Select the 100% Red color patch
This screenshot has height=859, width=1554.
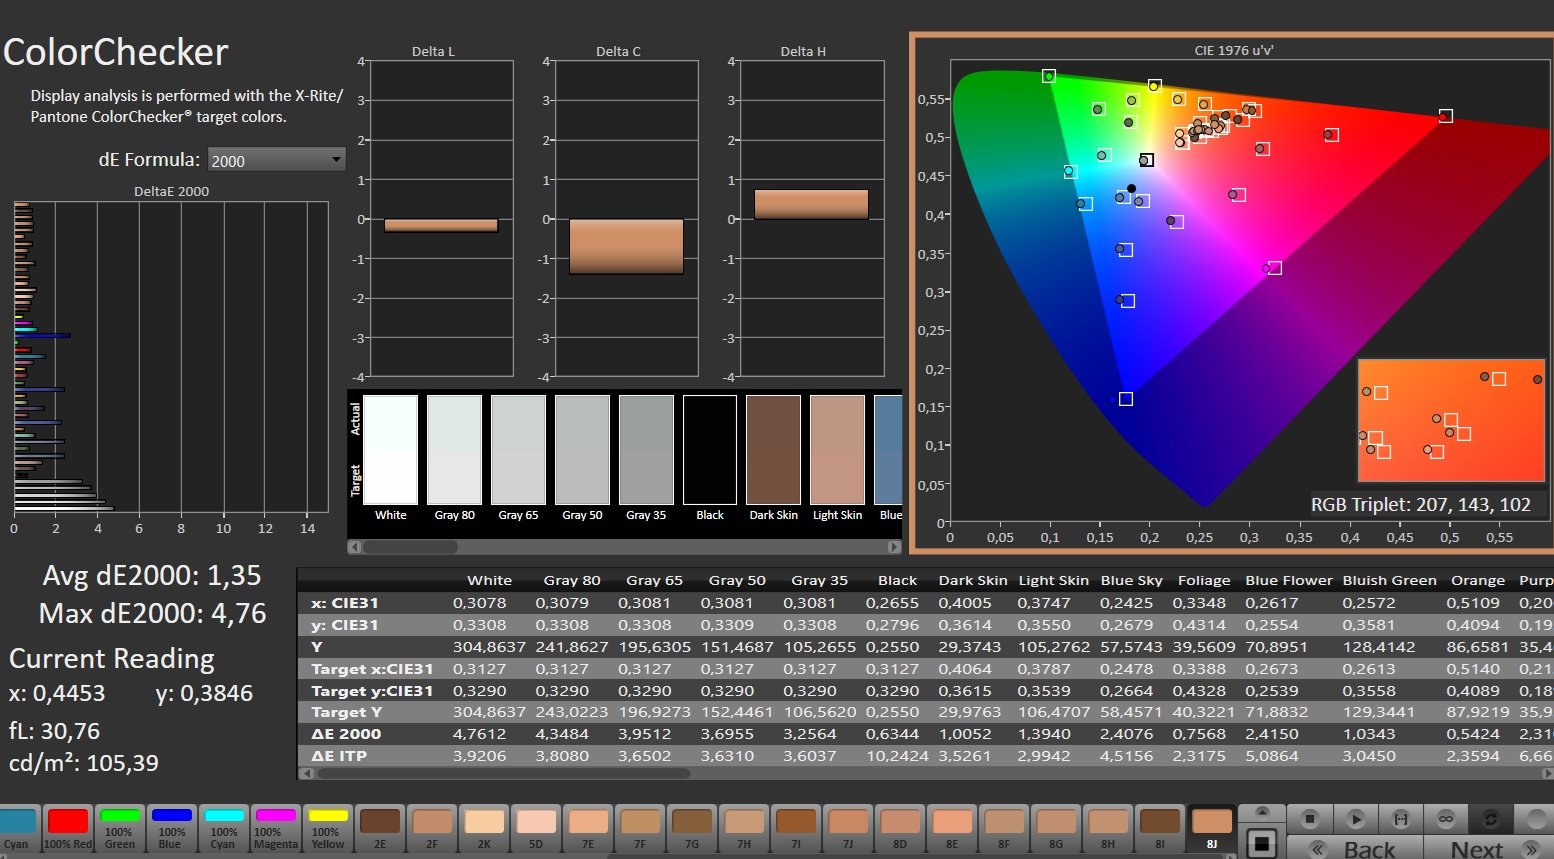click(68, 827)
